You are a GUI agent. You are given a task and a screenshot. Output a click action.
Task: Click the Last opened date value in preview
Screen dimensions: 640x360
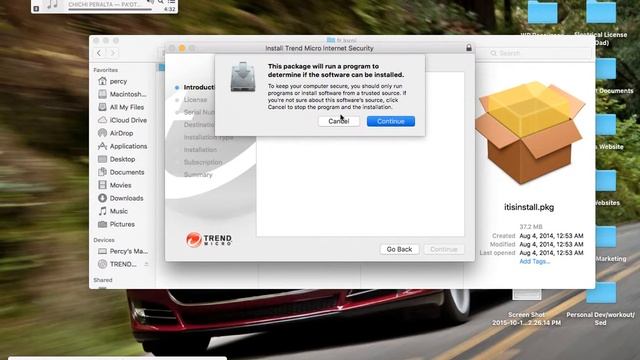point(551,253)
